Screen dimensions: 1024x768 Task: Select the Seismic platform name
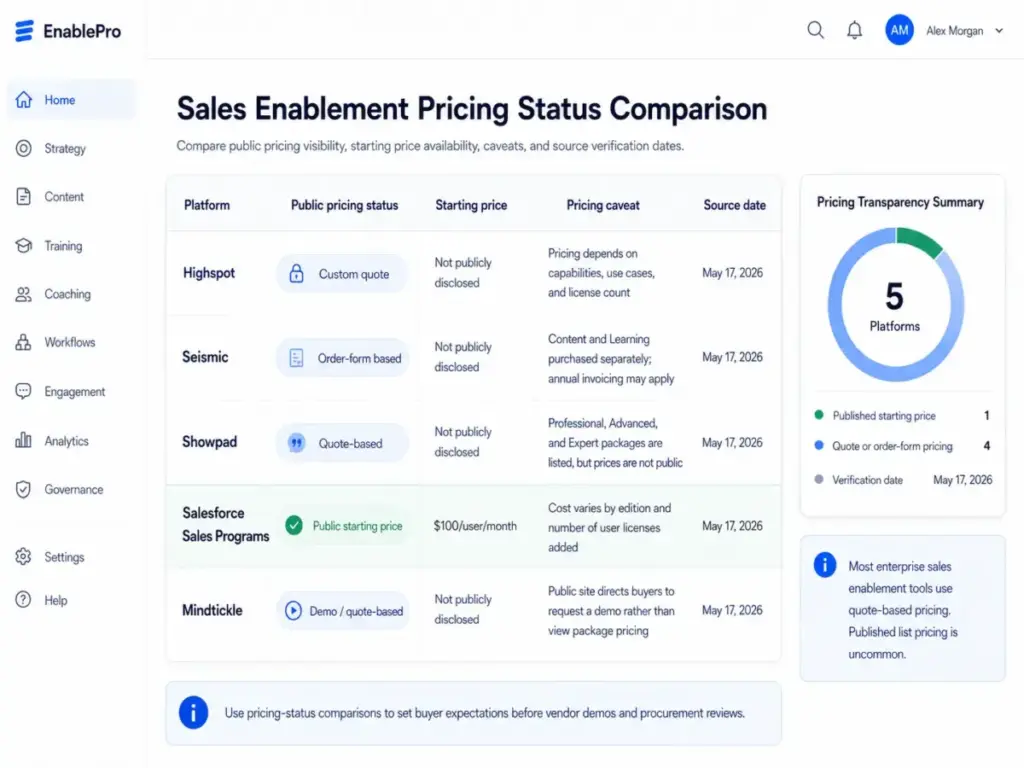click(x=205, y=357)
